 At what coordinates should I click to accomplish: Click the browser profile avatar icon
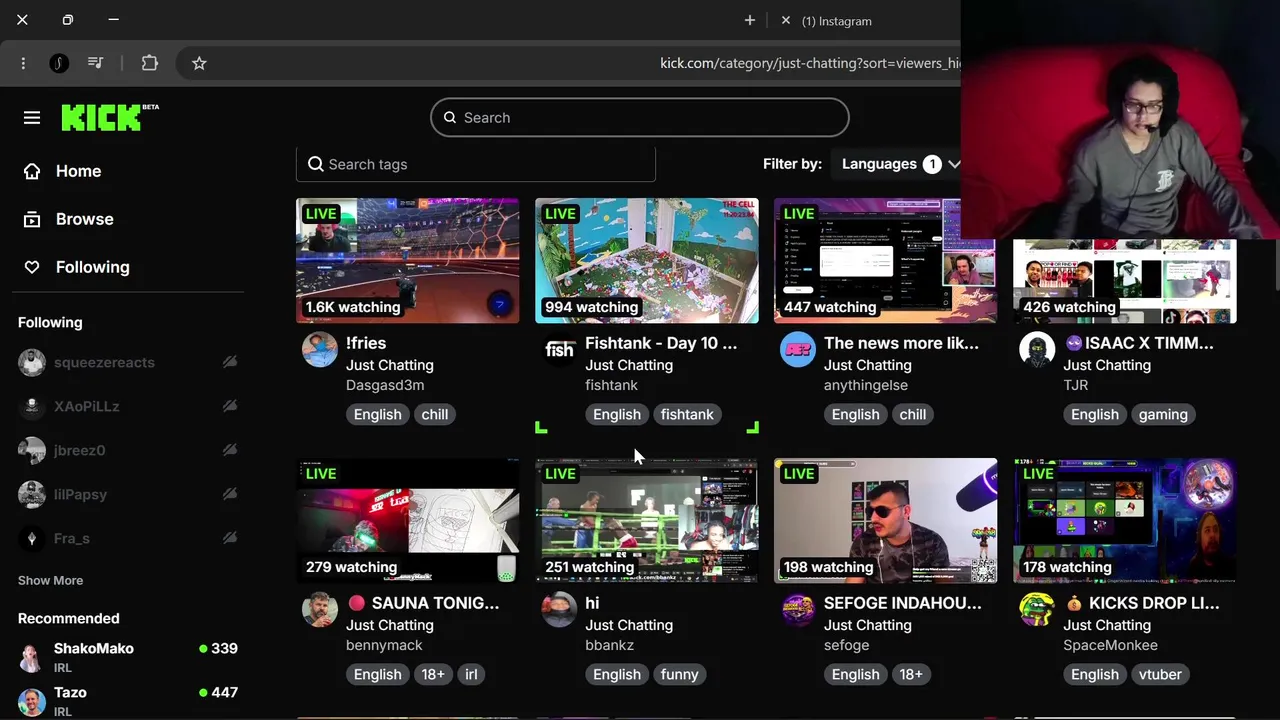coord(59,63)
